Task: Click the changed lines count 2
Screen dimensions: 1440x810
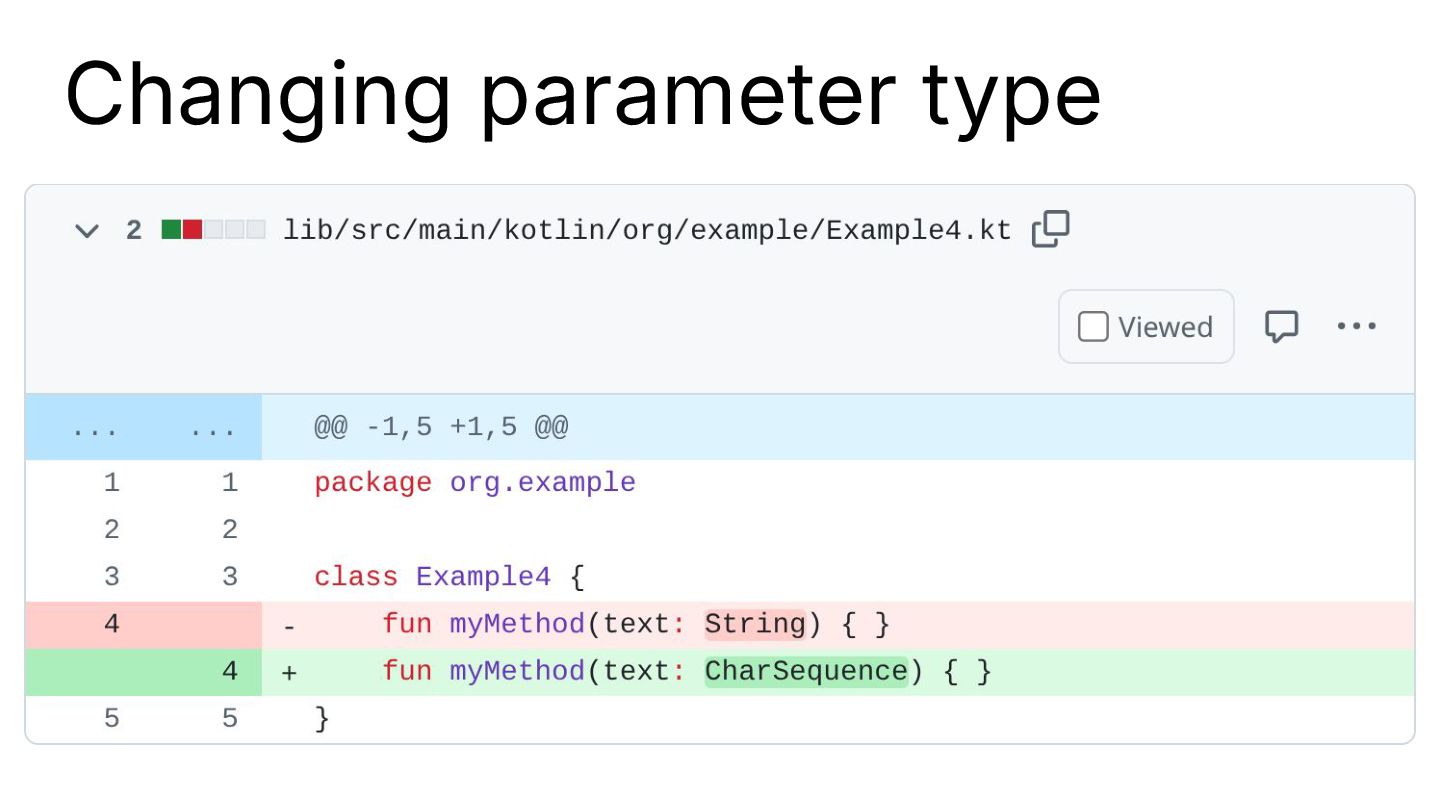Action: point(134,231)
